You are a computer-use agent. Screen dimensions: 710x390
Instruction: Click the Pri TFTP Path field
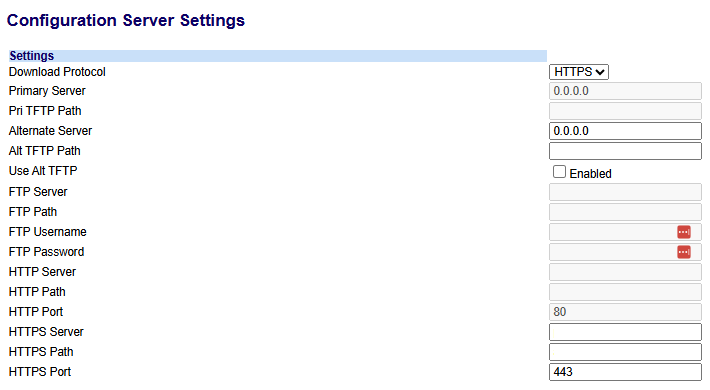(625, 111)
